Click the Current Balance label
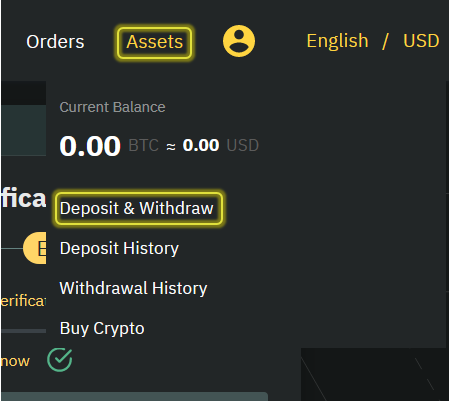 [112, 107]
